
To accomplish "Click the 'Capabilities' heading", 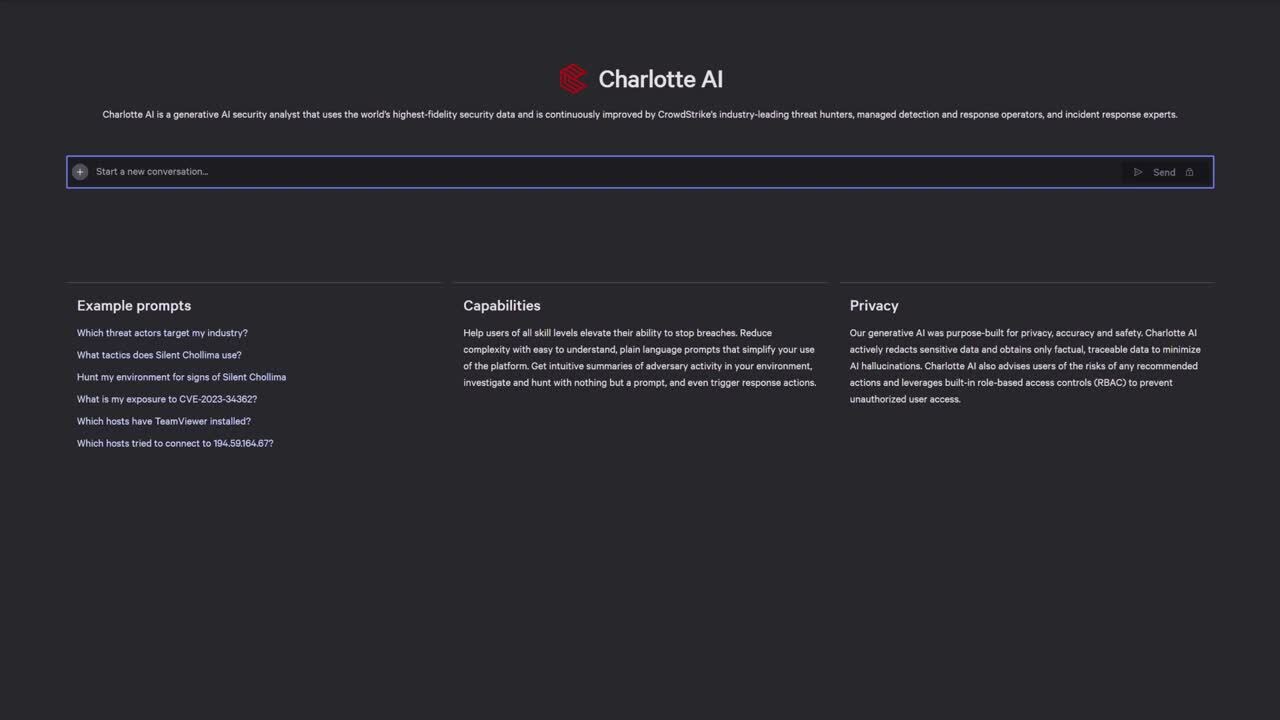I will pos(502,306).
